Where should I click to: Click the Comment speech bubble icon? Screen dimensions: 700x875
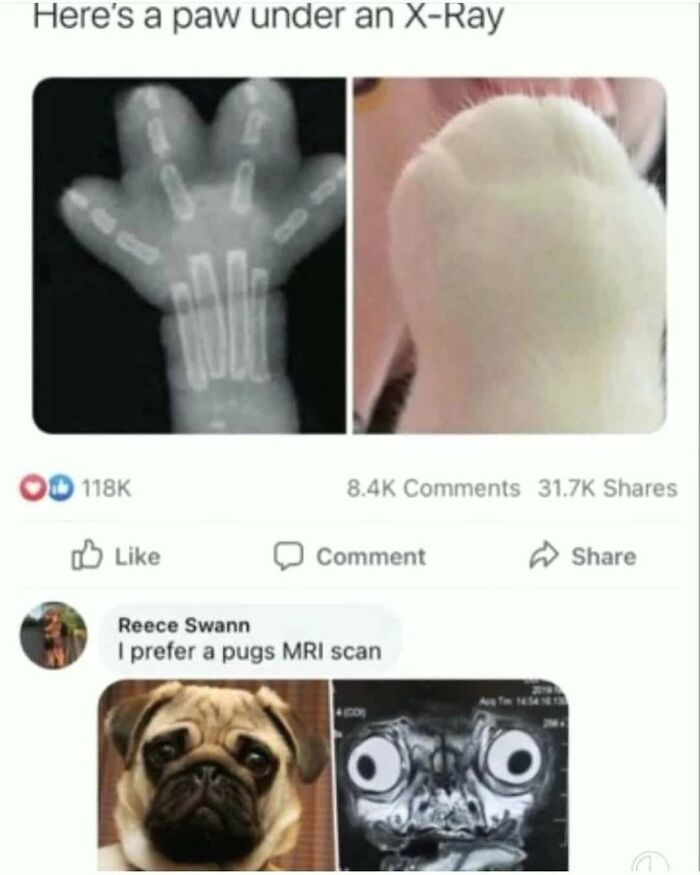(x=288, y=556)
